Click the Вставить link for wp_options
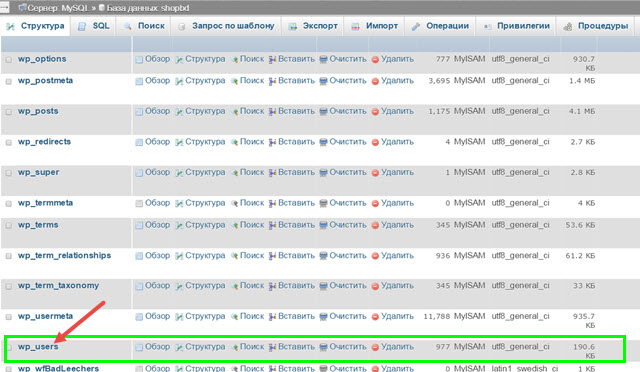The width and height of the screenshot is (640, 372). coord(296,59)
